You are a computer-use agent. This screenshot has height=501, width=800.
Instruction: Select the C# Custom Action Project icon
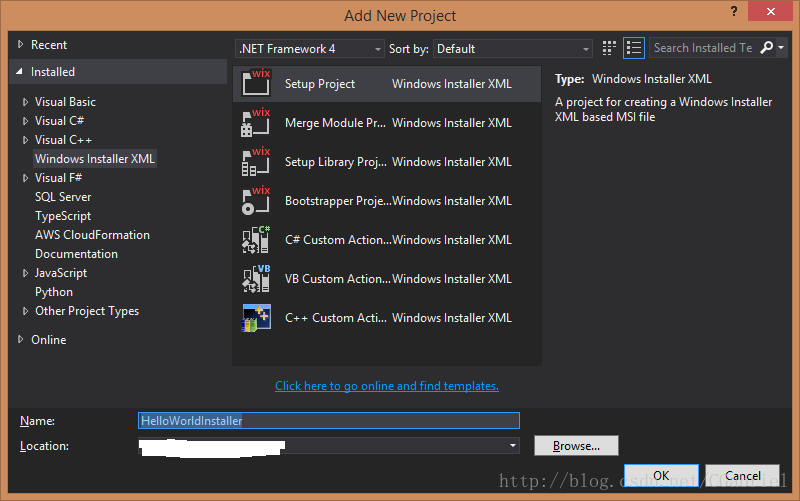[x=256, y=240]
